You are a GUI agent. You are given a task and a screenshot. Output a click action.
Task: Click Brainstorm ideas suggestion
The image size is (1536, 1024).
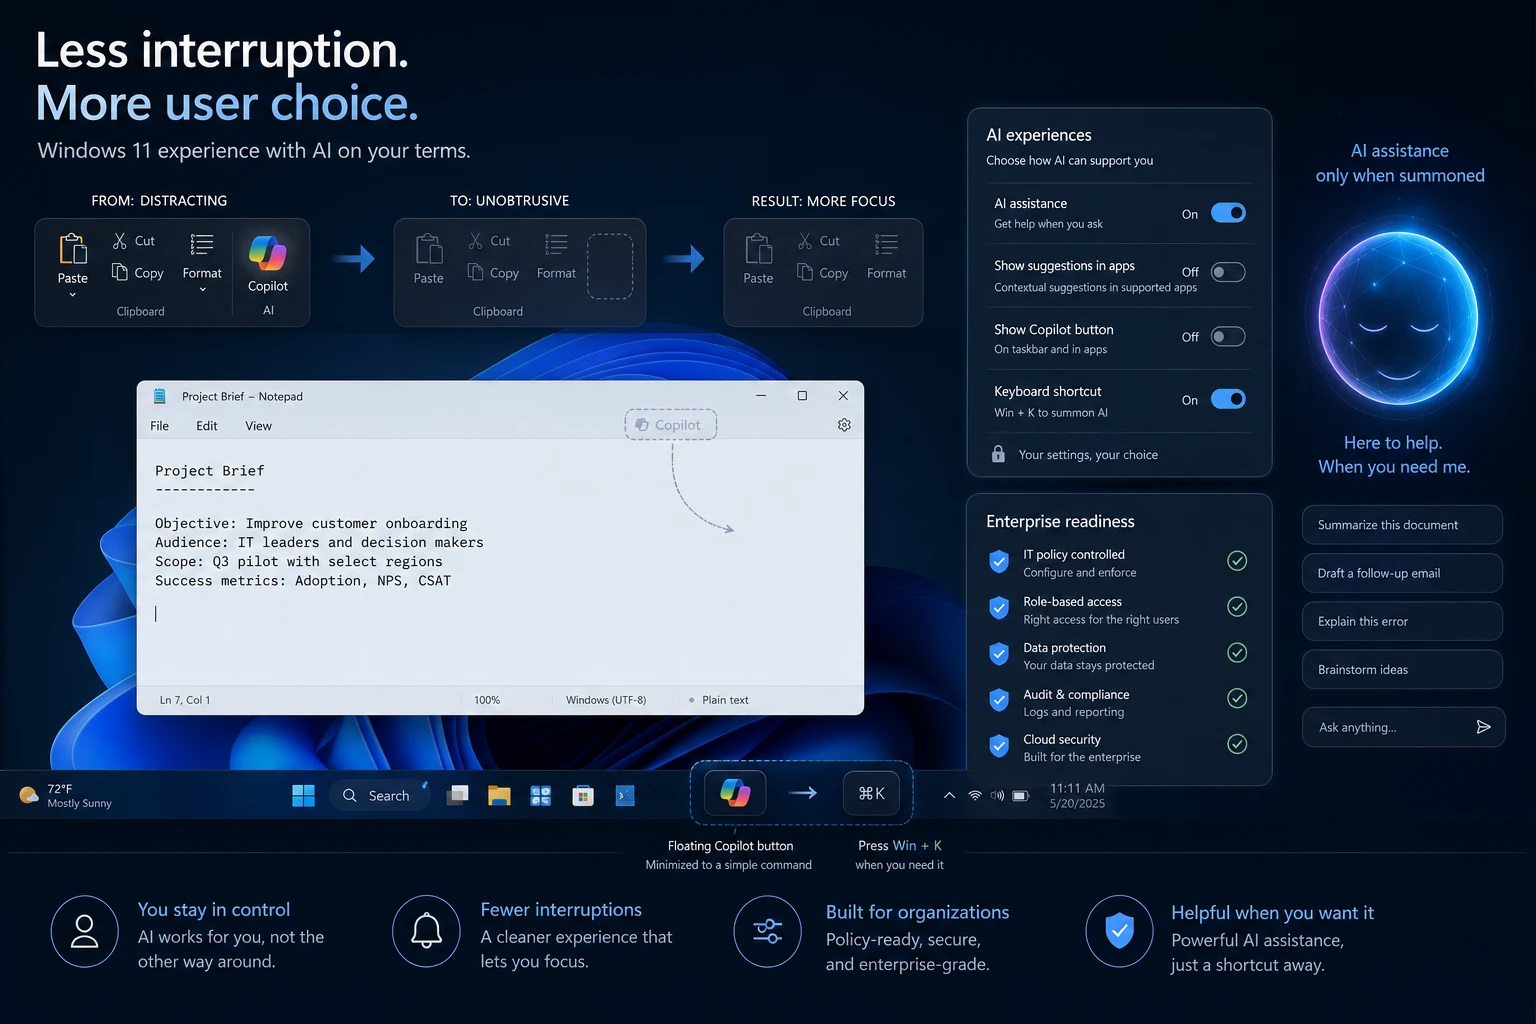click(1402, 670)
